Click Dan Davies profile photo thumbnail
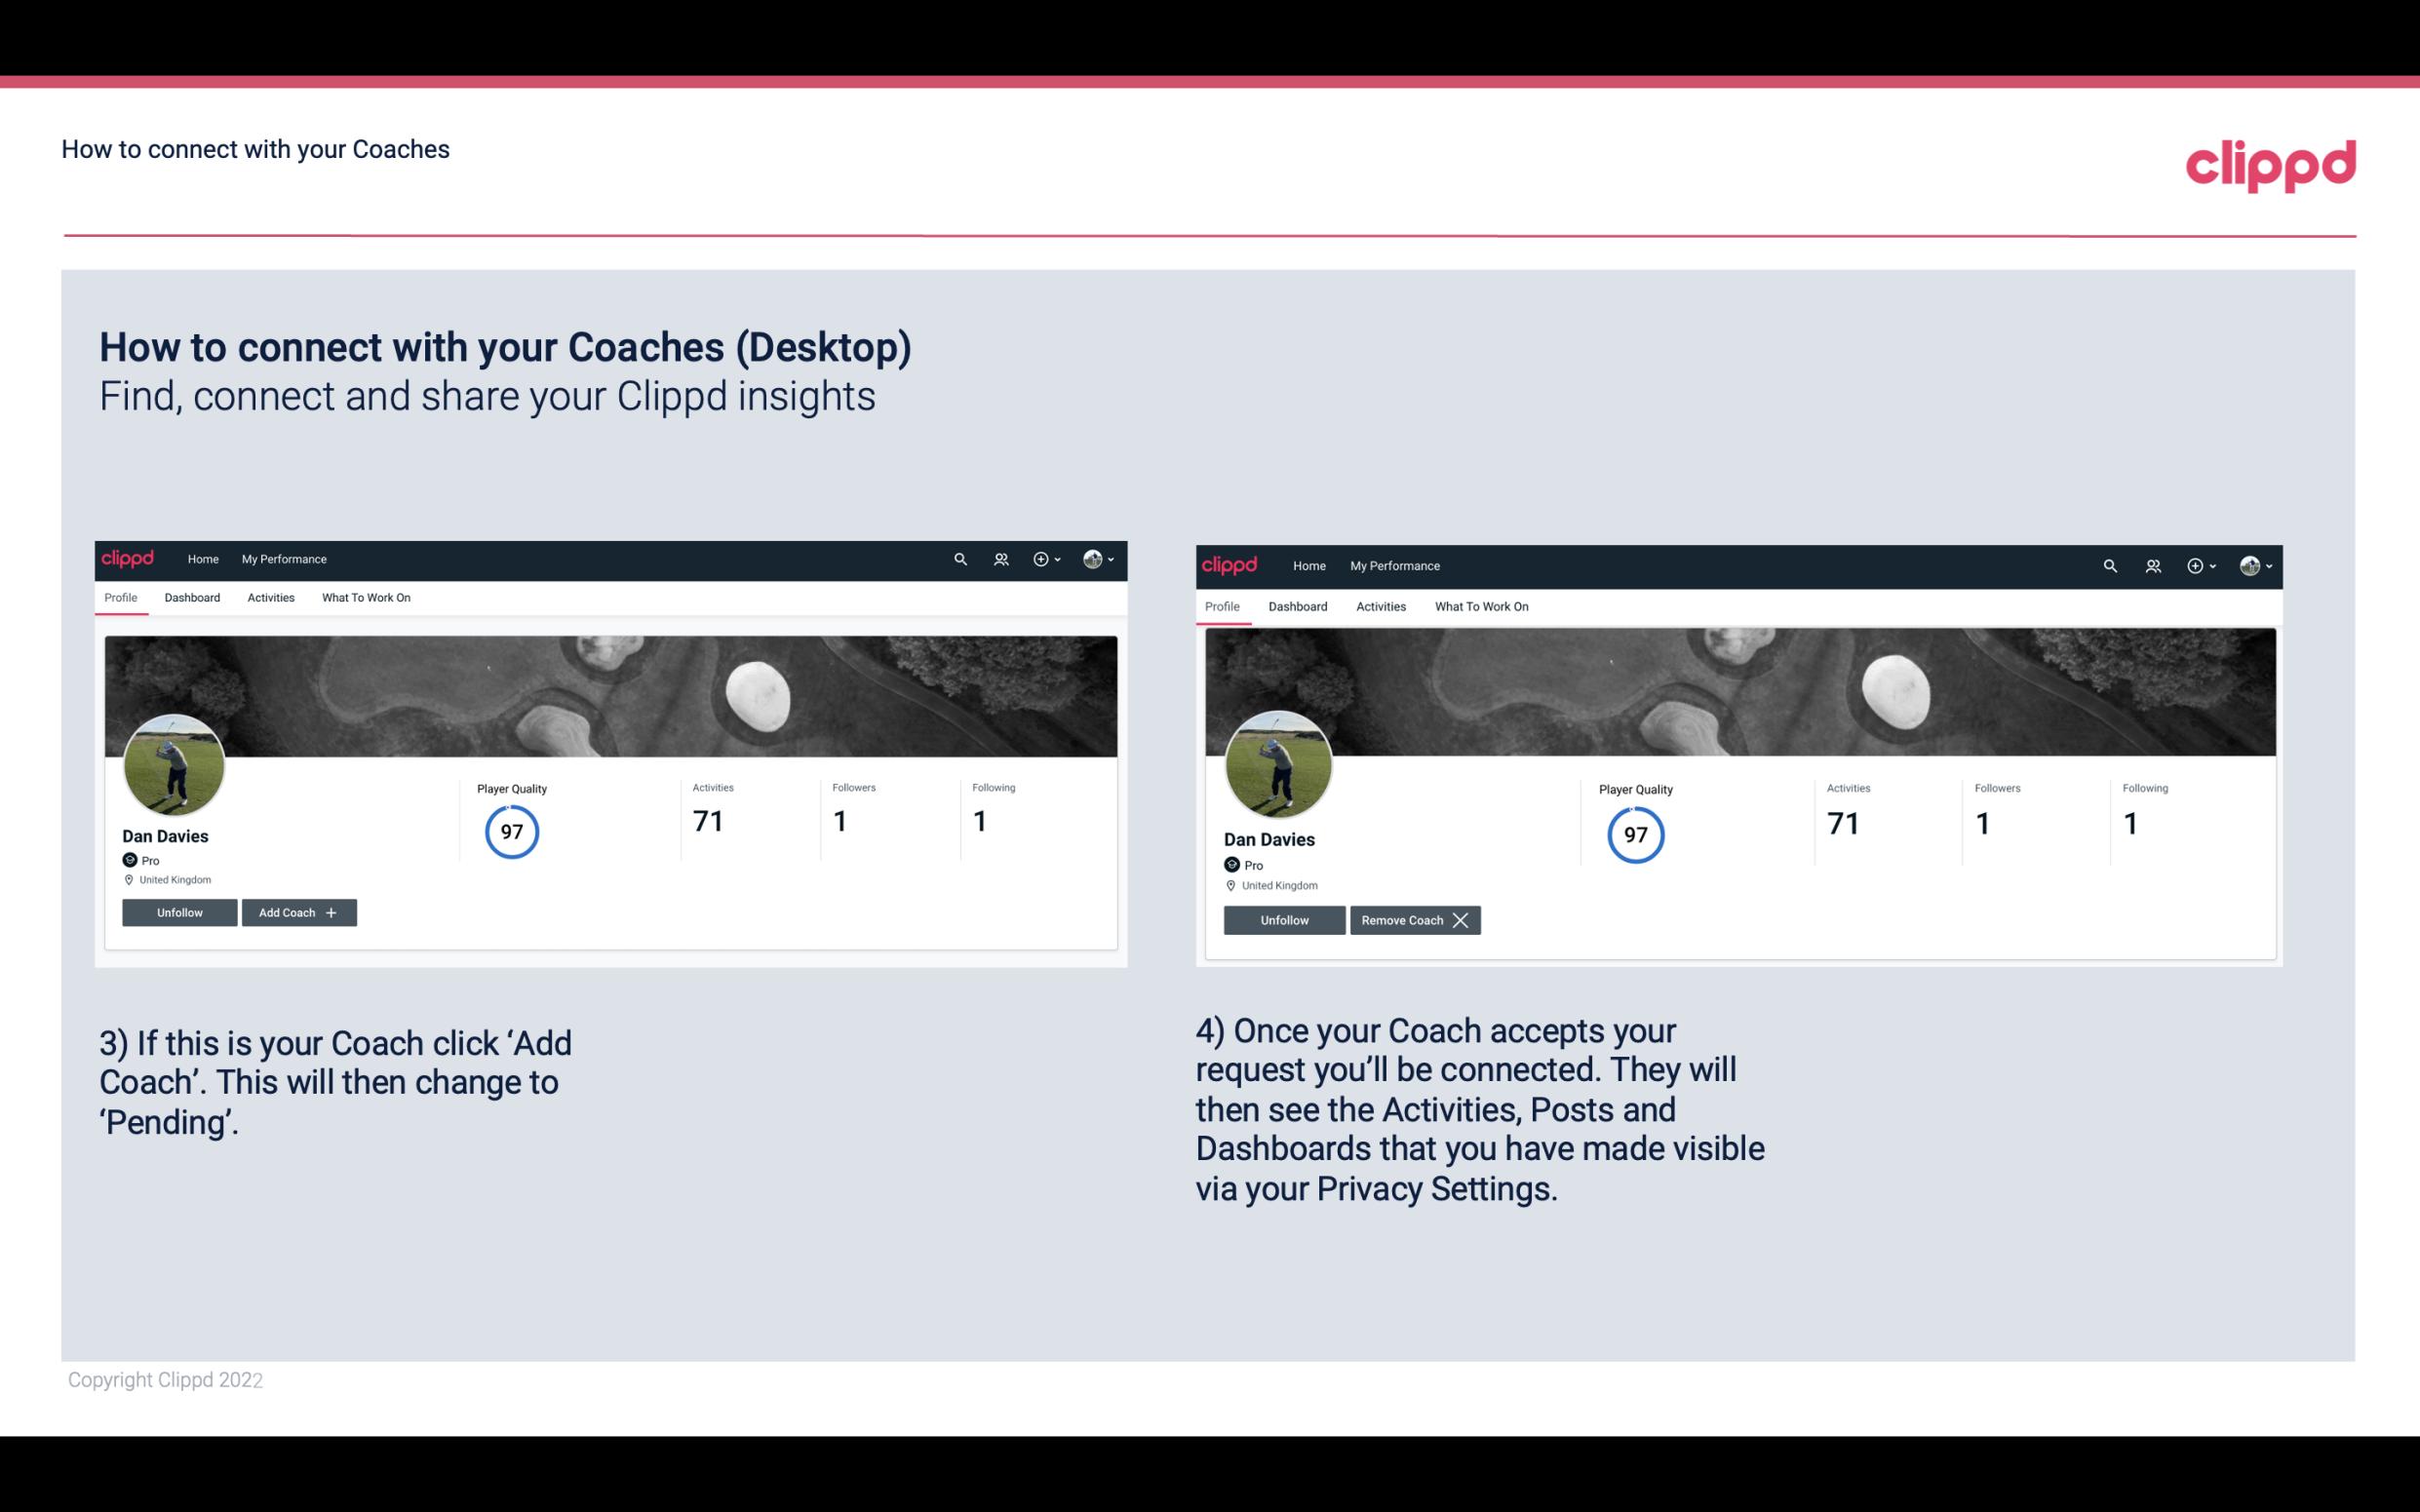This screenshot has height=1512, width=2420. pyautogui.click(x=175, y=761)
